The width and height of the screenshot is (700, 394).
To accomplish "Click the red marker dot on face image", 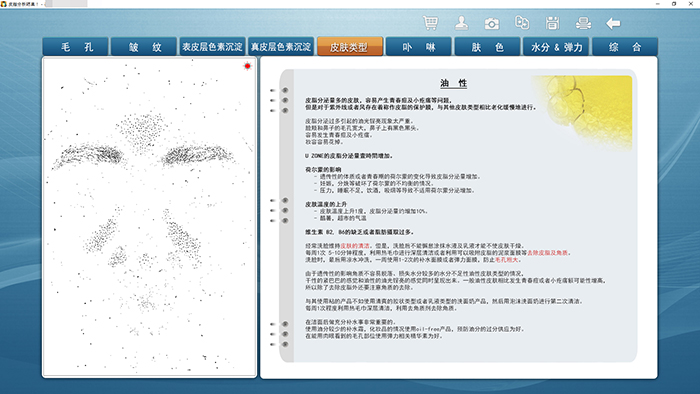I will click(x=247, y=66).
